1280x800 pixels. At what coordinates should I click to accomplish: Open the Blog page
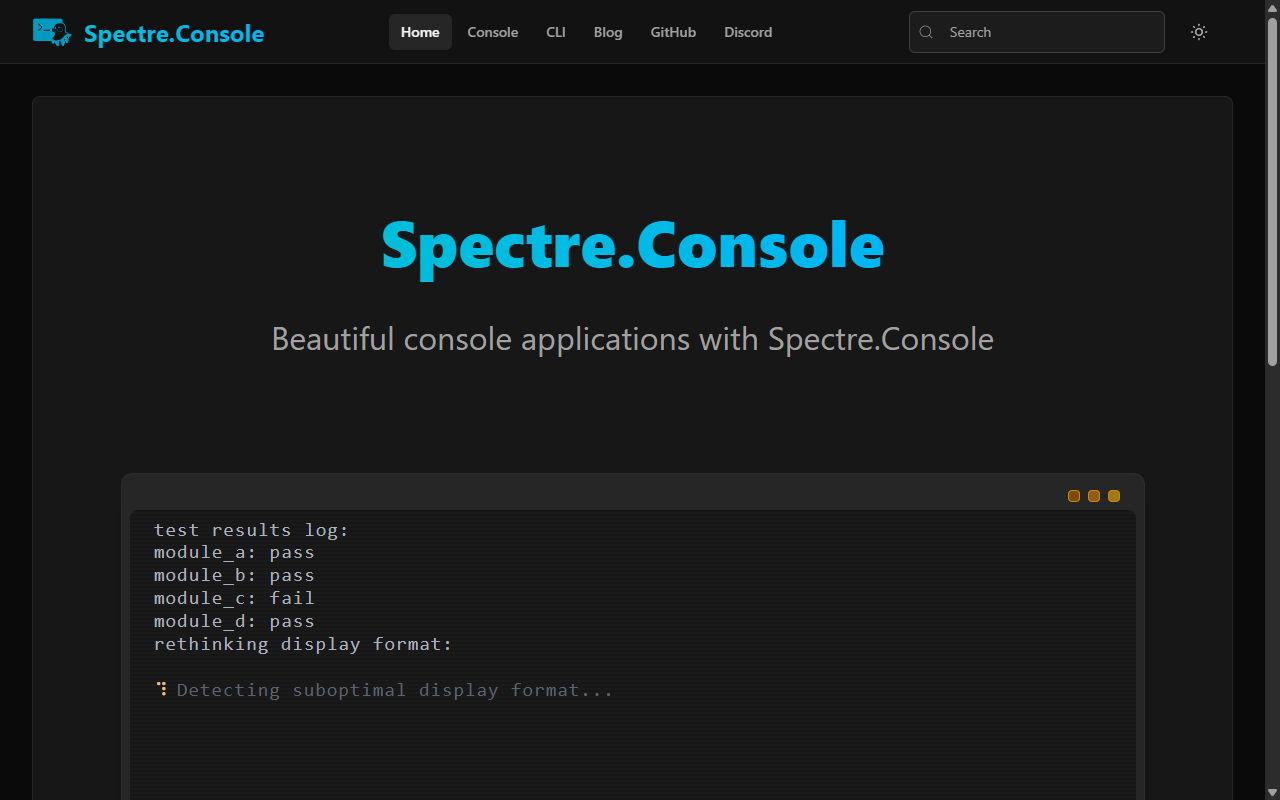[608, 32]
